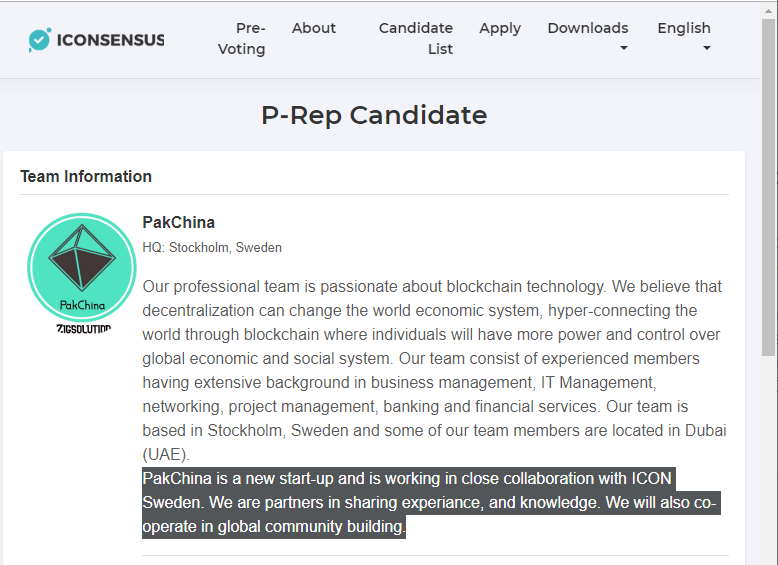This screenshot has height=565, width=778.
Task: Click the team description paragraph about blockchain
Action: (434, 370)
